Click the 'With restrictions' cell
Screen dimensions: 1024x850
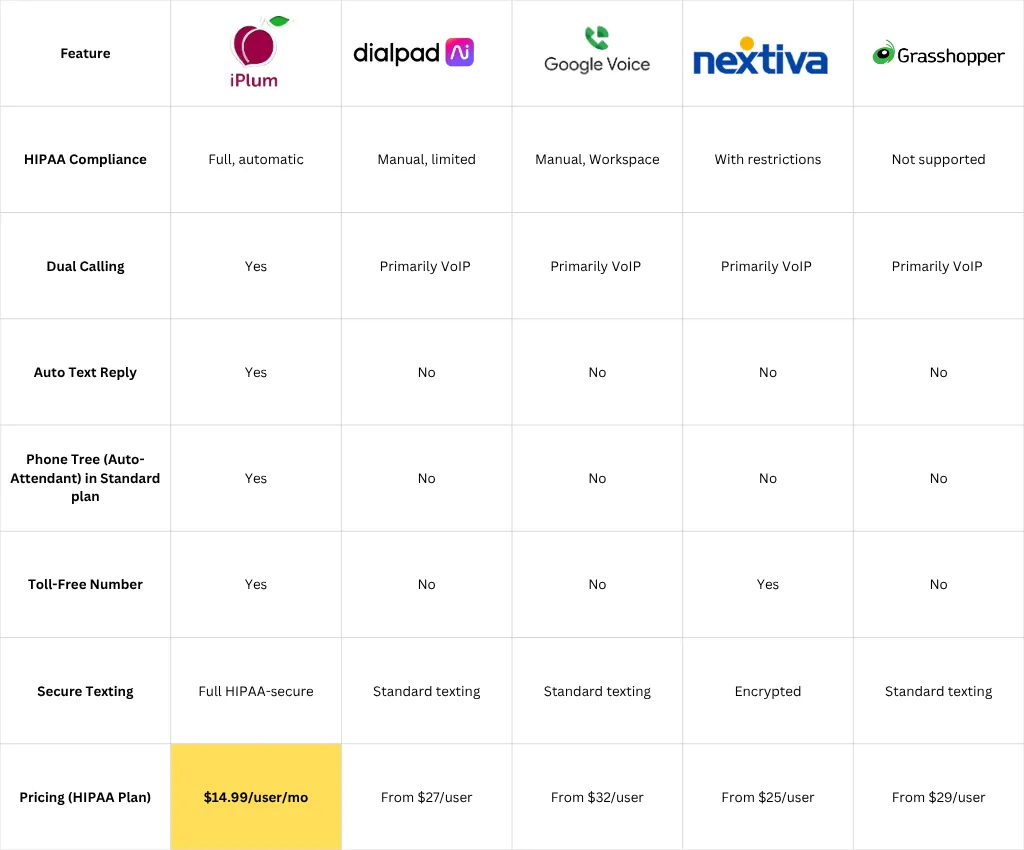(x=767, y=159)
